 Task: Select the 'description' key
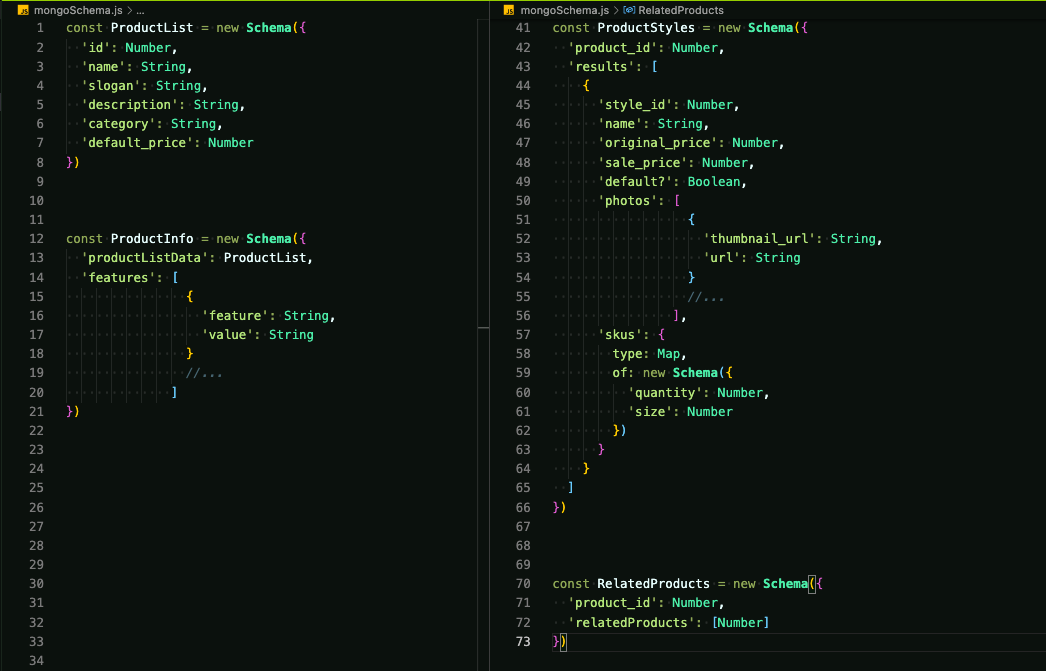pyautogui.click(x=129, y=105)
